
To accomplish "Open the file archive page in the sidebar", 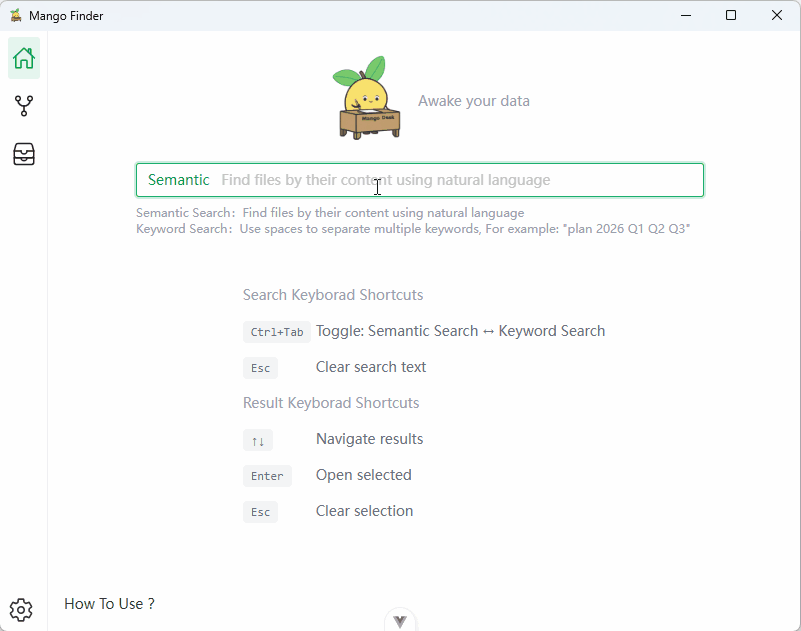I will click(23, 153).
